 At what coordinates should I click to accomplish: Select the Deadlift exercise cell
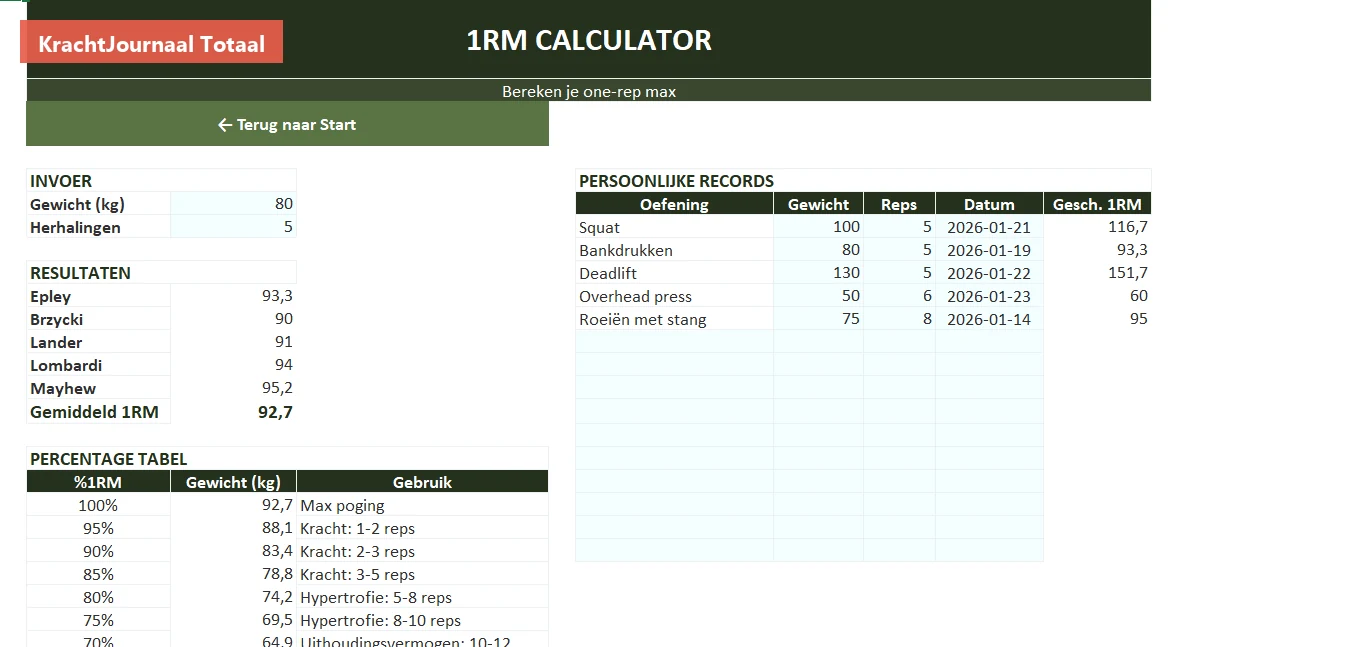[x=674, y=273]
